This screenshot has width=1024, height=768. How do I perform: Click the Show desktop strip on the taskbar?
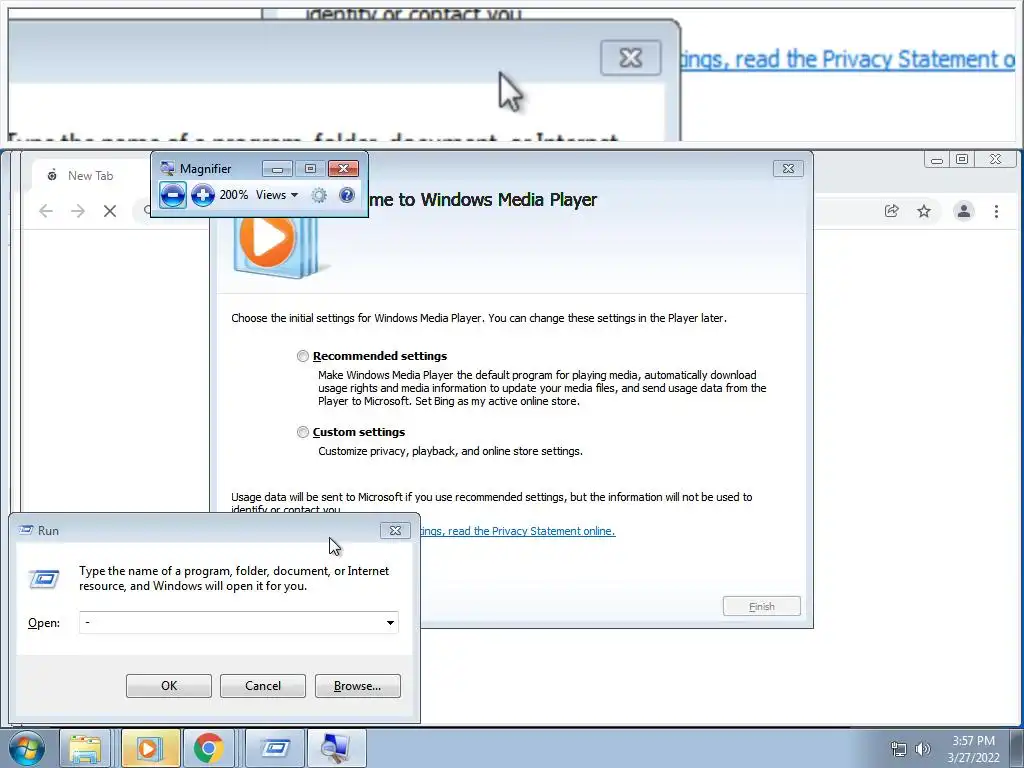coord(1016,748)
